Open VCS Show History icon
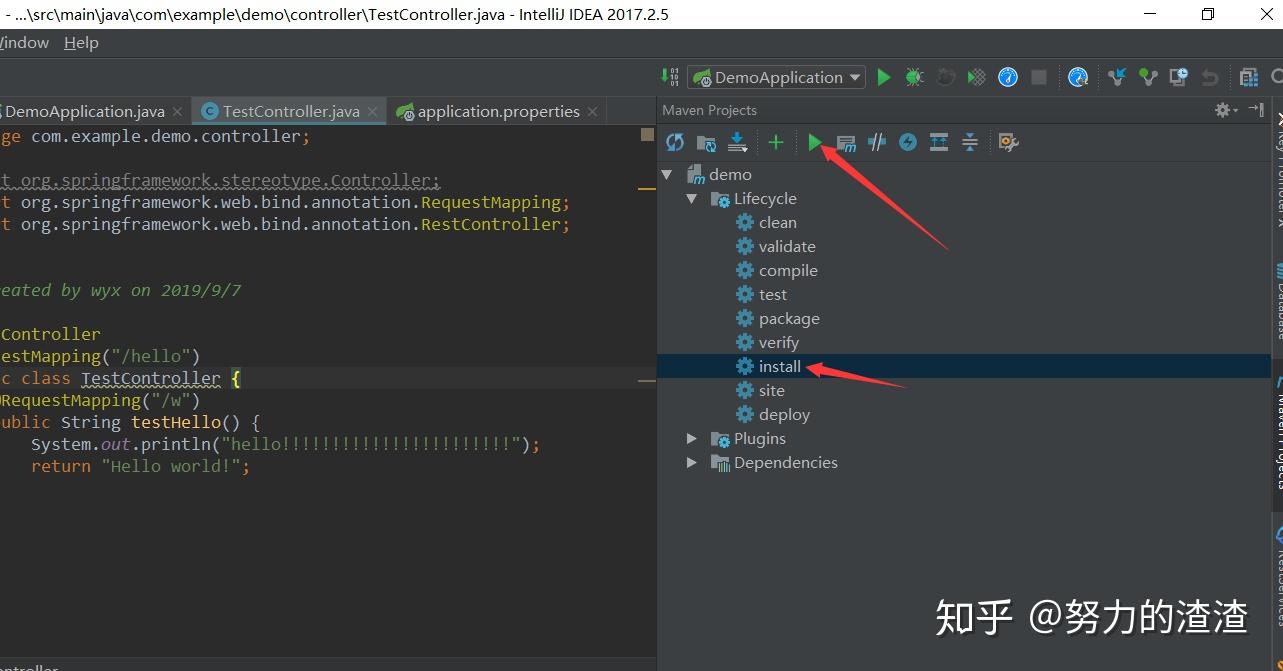The image size is (1283, 671). (1179, 77)
